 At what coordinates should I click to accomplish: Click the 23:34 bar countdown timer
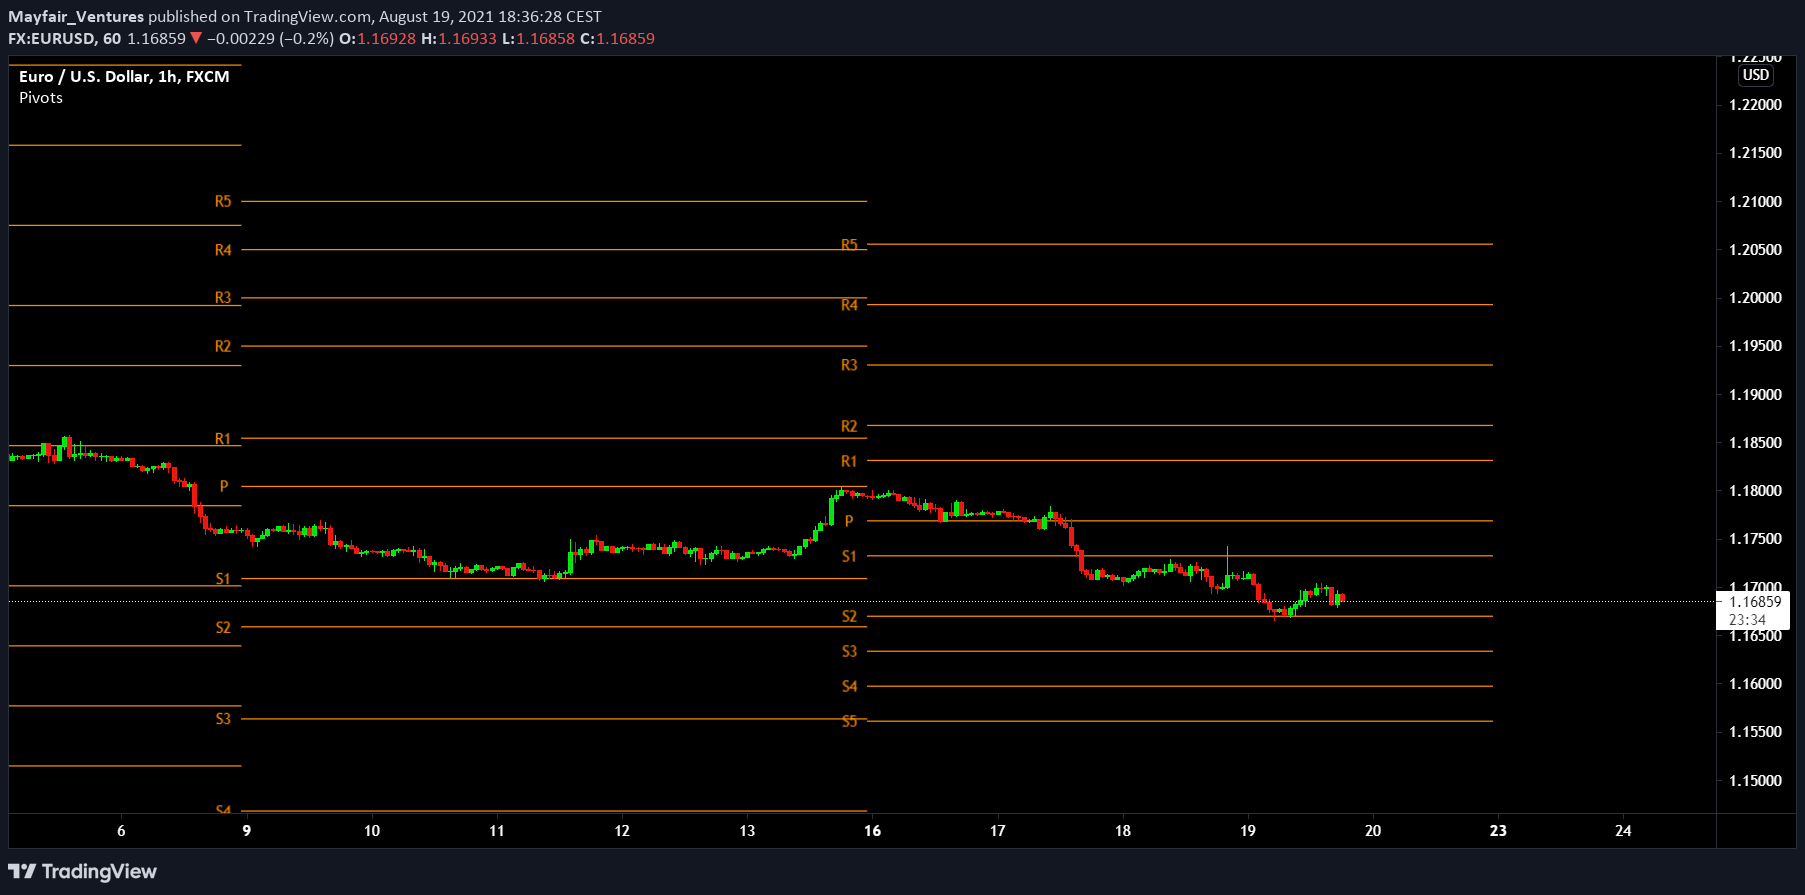tap(1747, 620)
